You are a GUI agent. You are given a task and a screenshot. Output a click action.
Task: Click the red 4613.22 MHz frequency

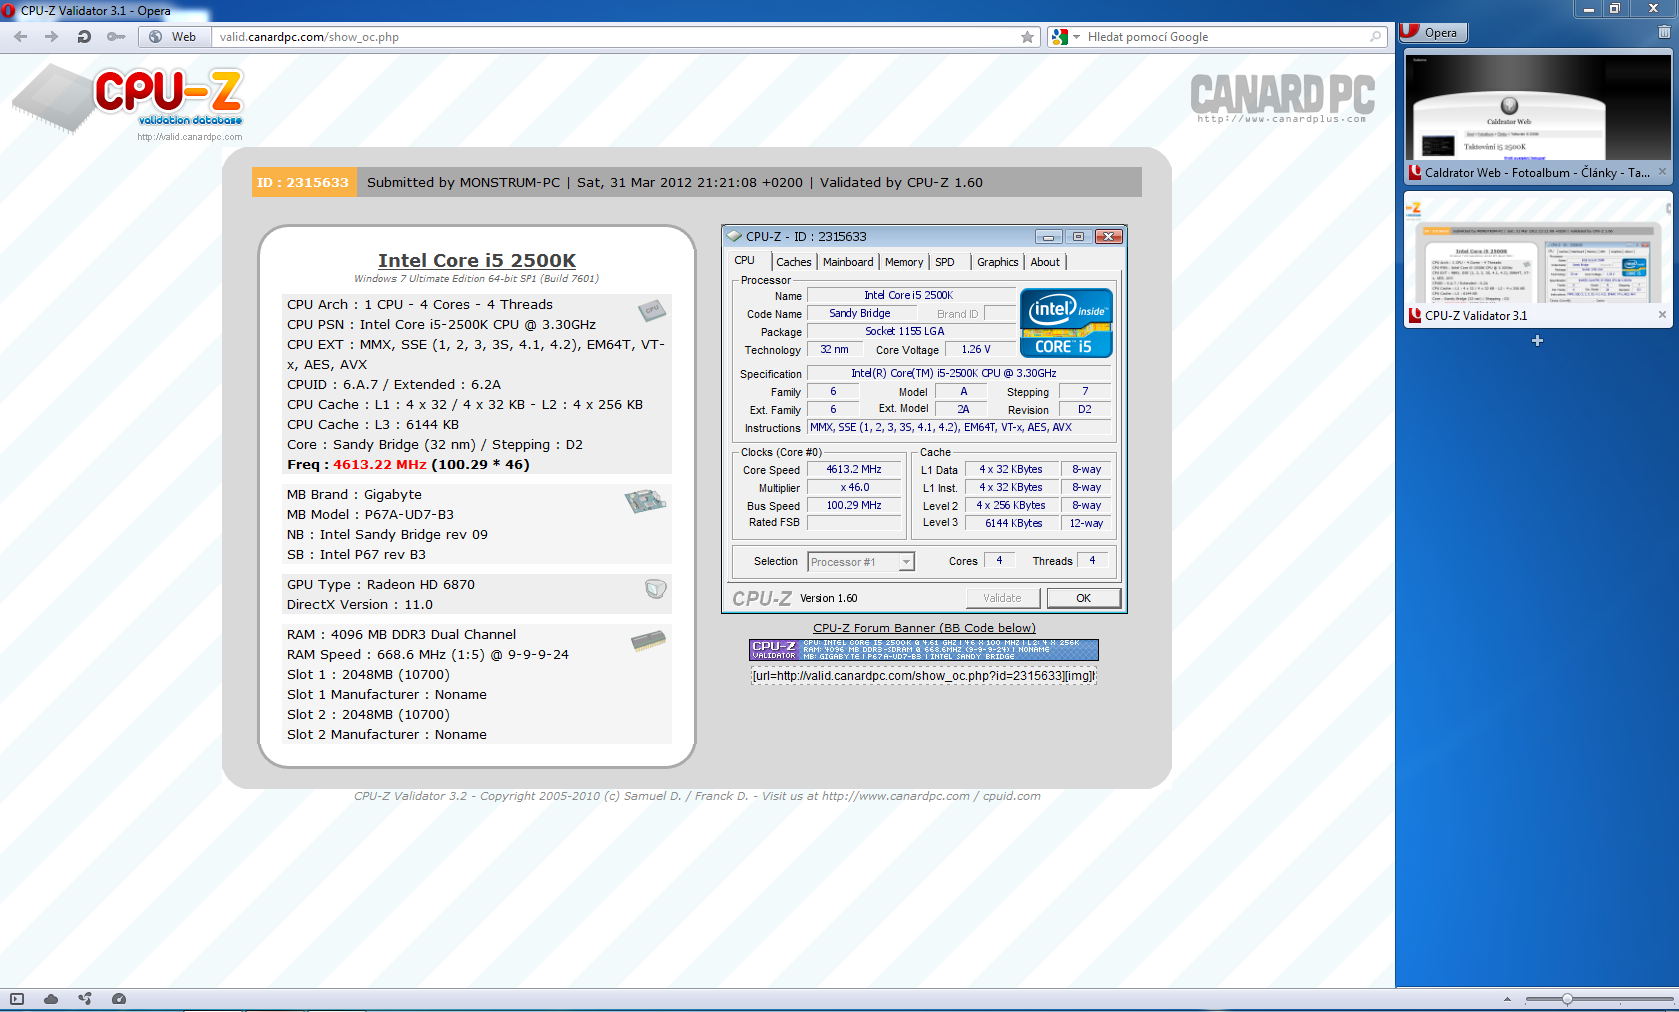click(x=380, y=464)
